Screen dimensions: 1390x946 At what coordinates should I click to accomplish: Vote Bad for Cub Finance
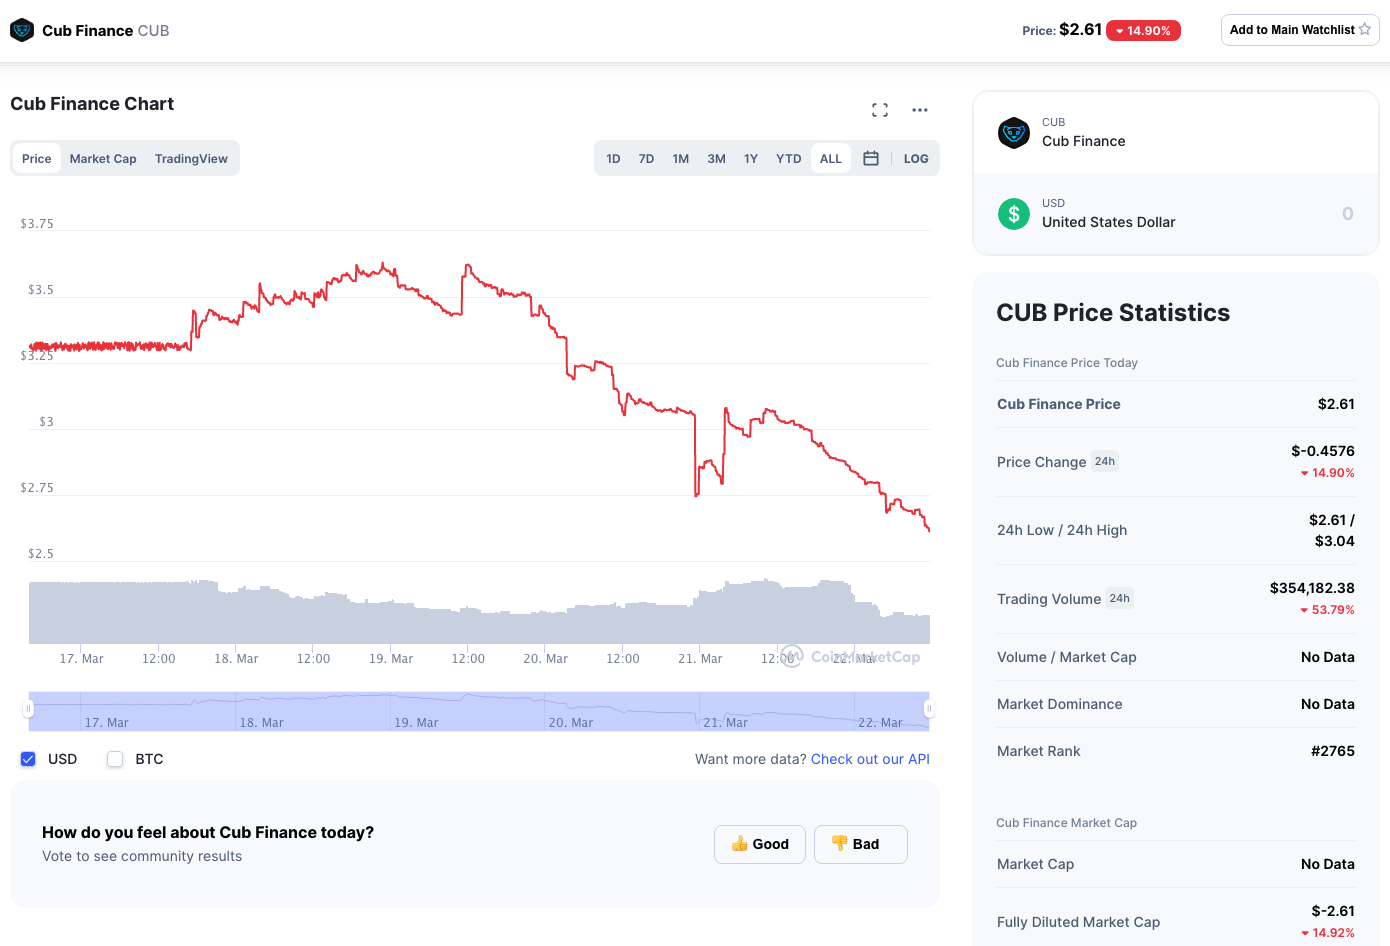[861, 844]
